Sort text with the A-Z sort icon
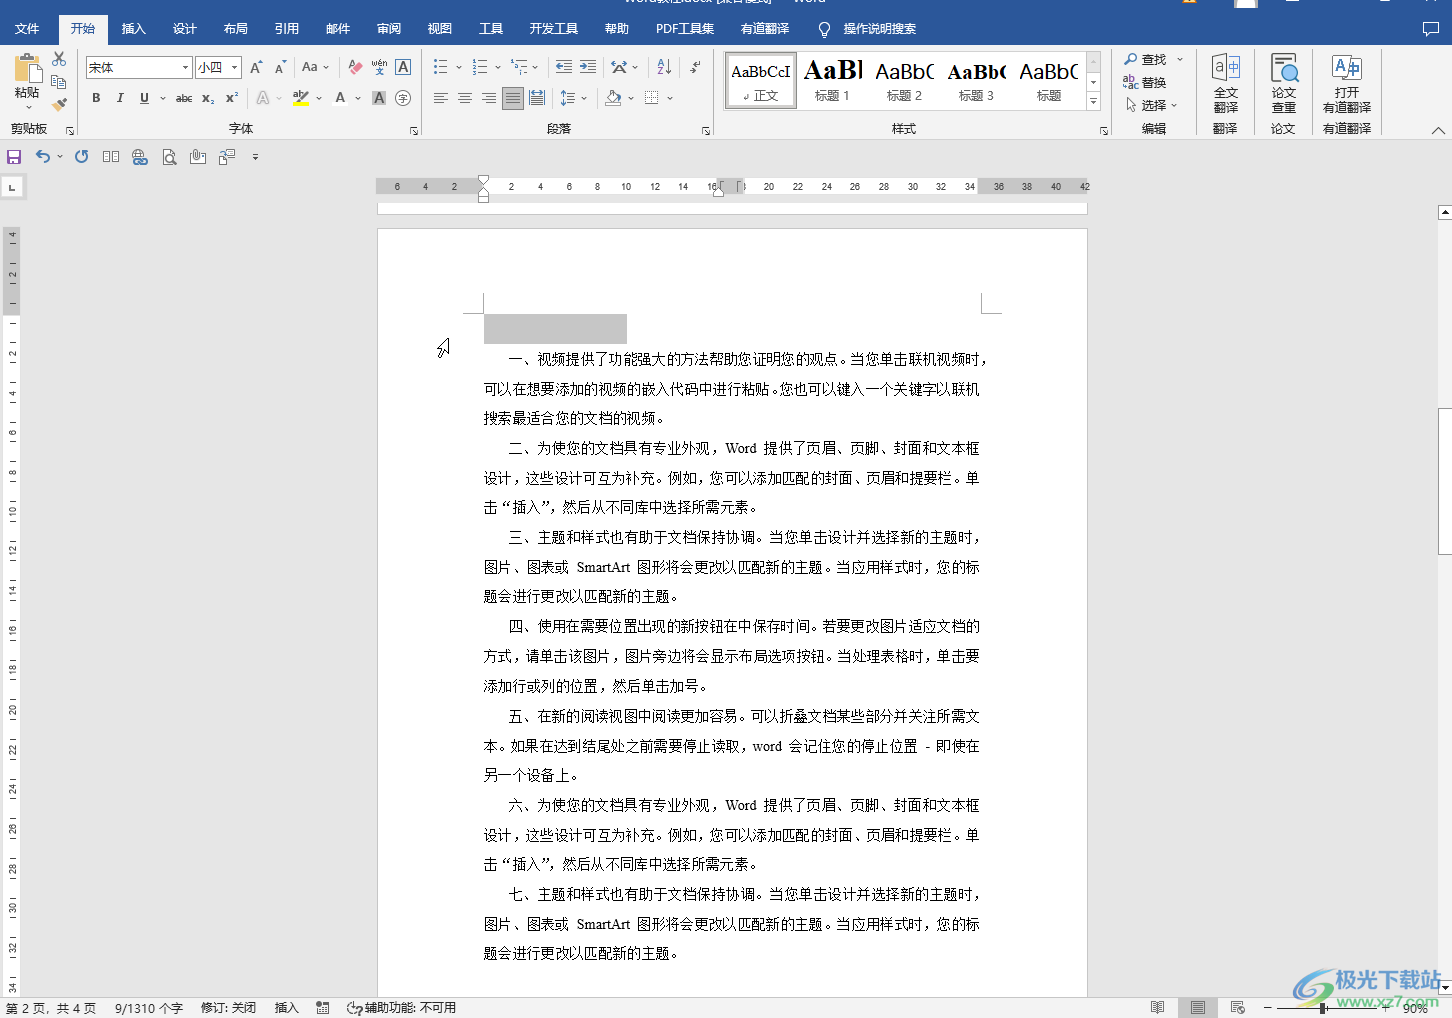 (x=664, y=67)
